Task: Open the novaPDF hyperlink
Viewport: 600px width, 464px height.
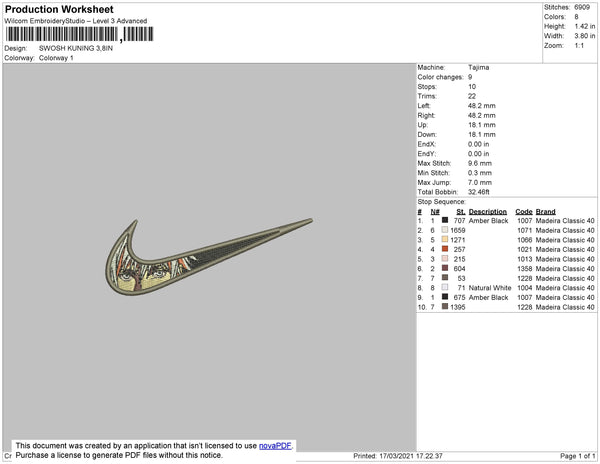Action: tap(275, 446)
